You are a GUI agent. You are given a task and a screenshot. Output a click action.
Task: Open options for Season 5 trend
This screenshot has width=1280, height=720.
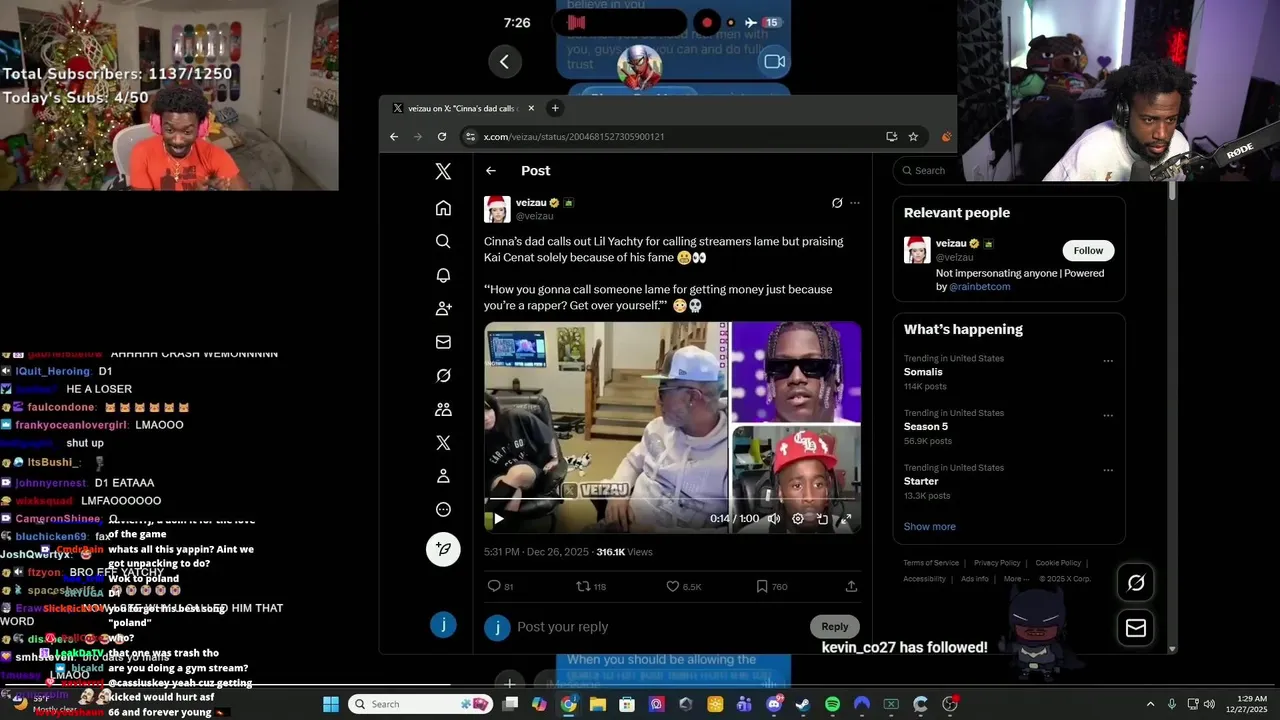pyautogui.click(x=1108, y=415)
